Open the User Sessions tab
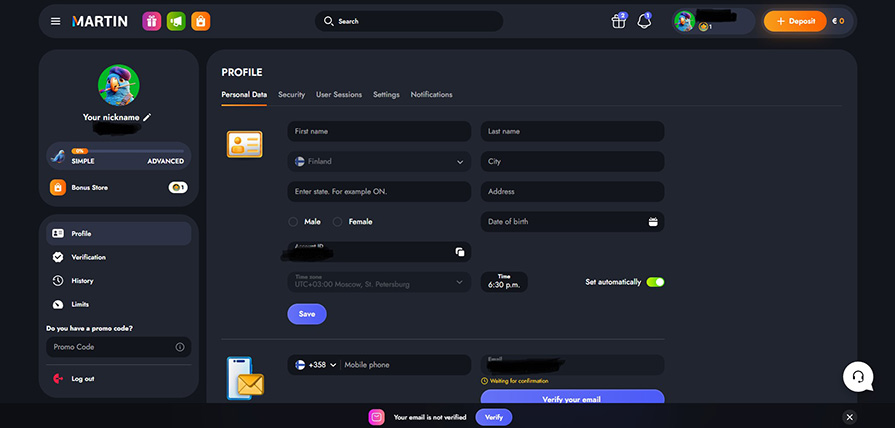895x428 pixels. click(x=338, y=95)
